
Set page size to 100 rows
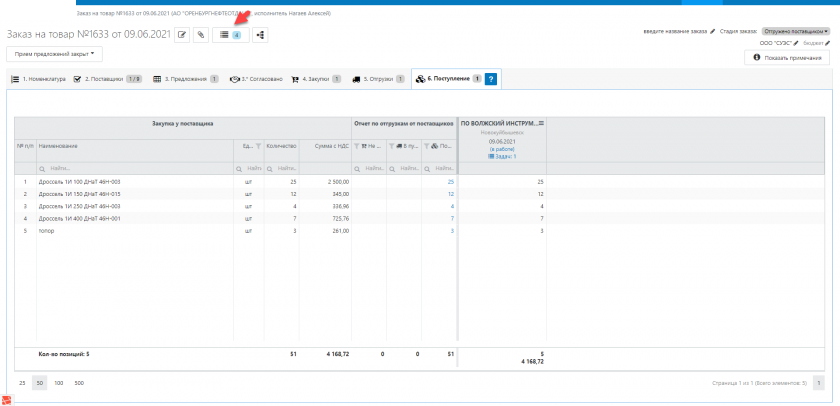[59, 383]
